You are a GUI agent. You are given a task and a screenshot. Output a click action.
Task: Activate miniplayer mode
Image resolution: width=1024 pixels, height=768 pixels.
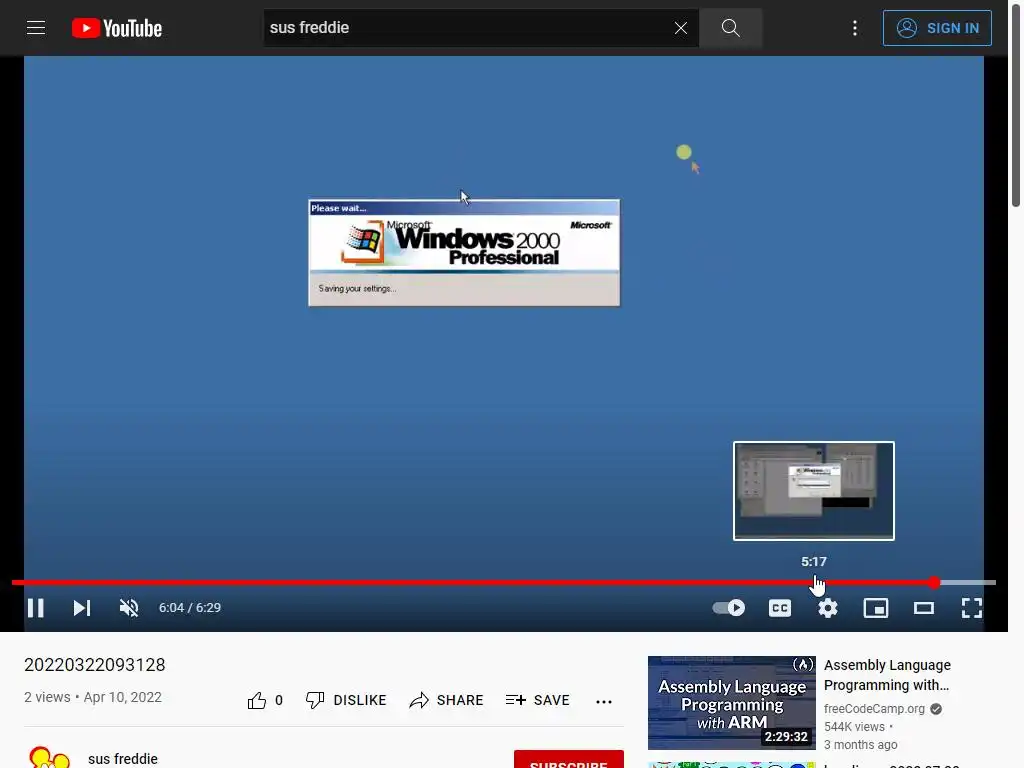point(876,608)
